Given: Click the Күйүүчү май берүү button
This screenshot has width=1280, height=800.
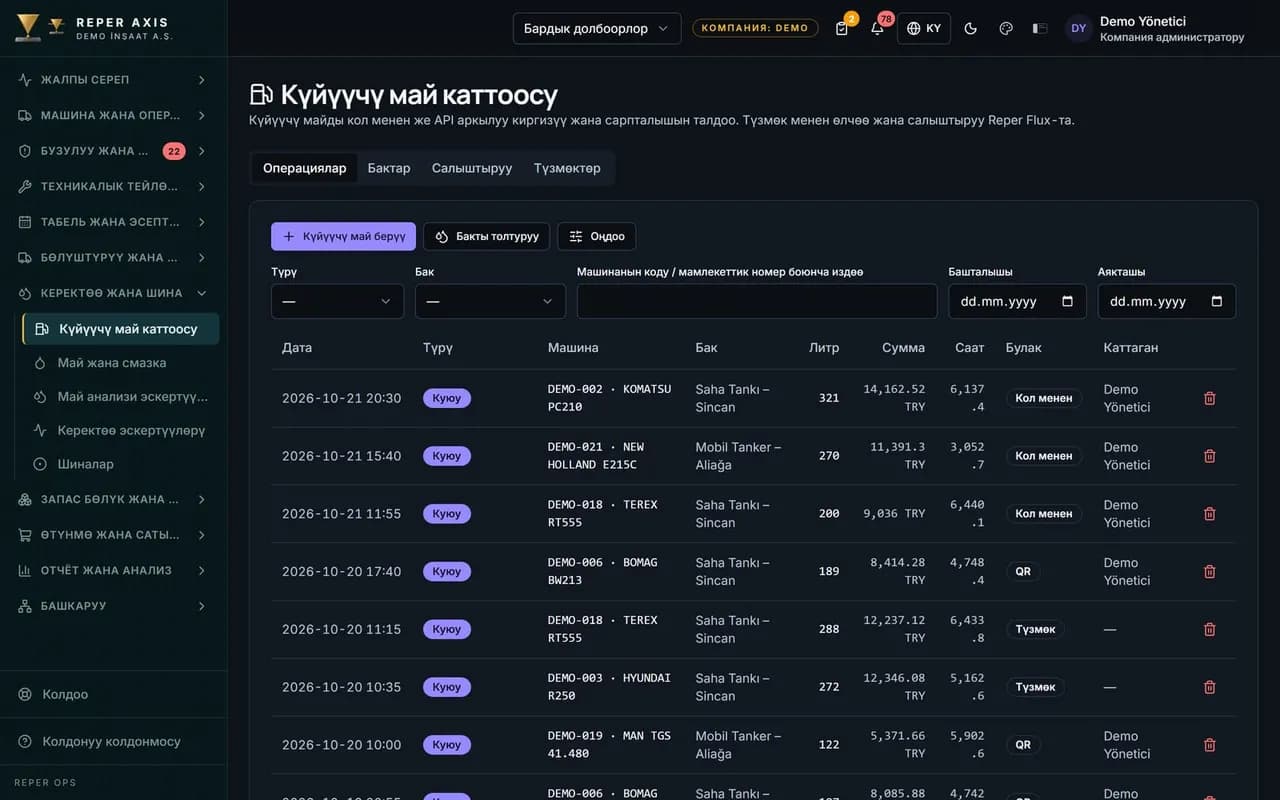Looking at the screenshot, I should pyautogui.click(x=343, y=236).
